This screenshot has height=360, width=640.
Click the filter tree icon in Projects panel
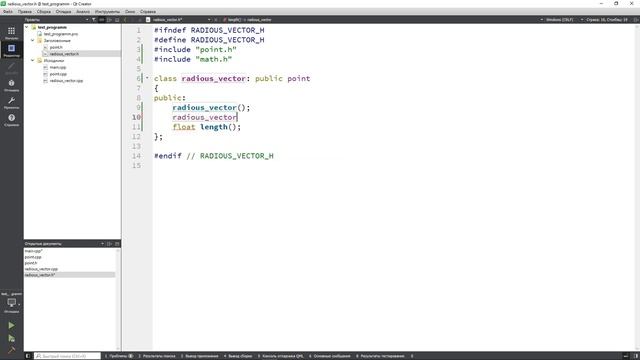click(x=94, y=20)
